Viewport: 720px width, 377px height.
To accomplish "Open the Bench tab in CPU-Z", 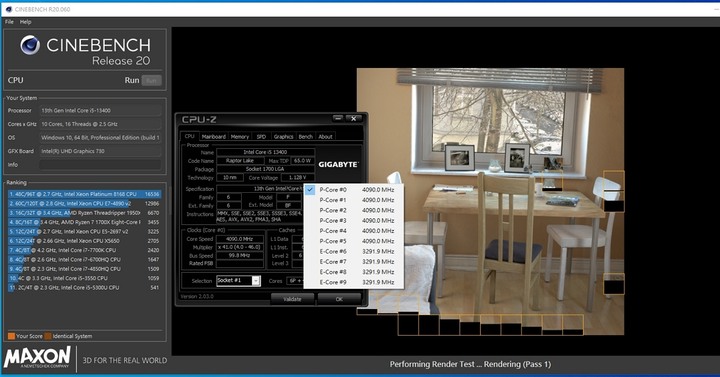I will pyautogui.click(x=305, y=136).
